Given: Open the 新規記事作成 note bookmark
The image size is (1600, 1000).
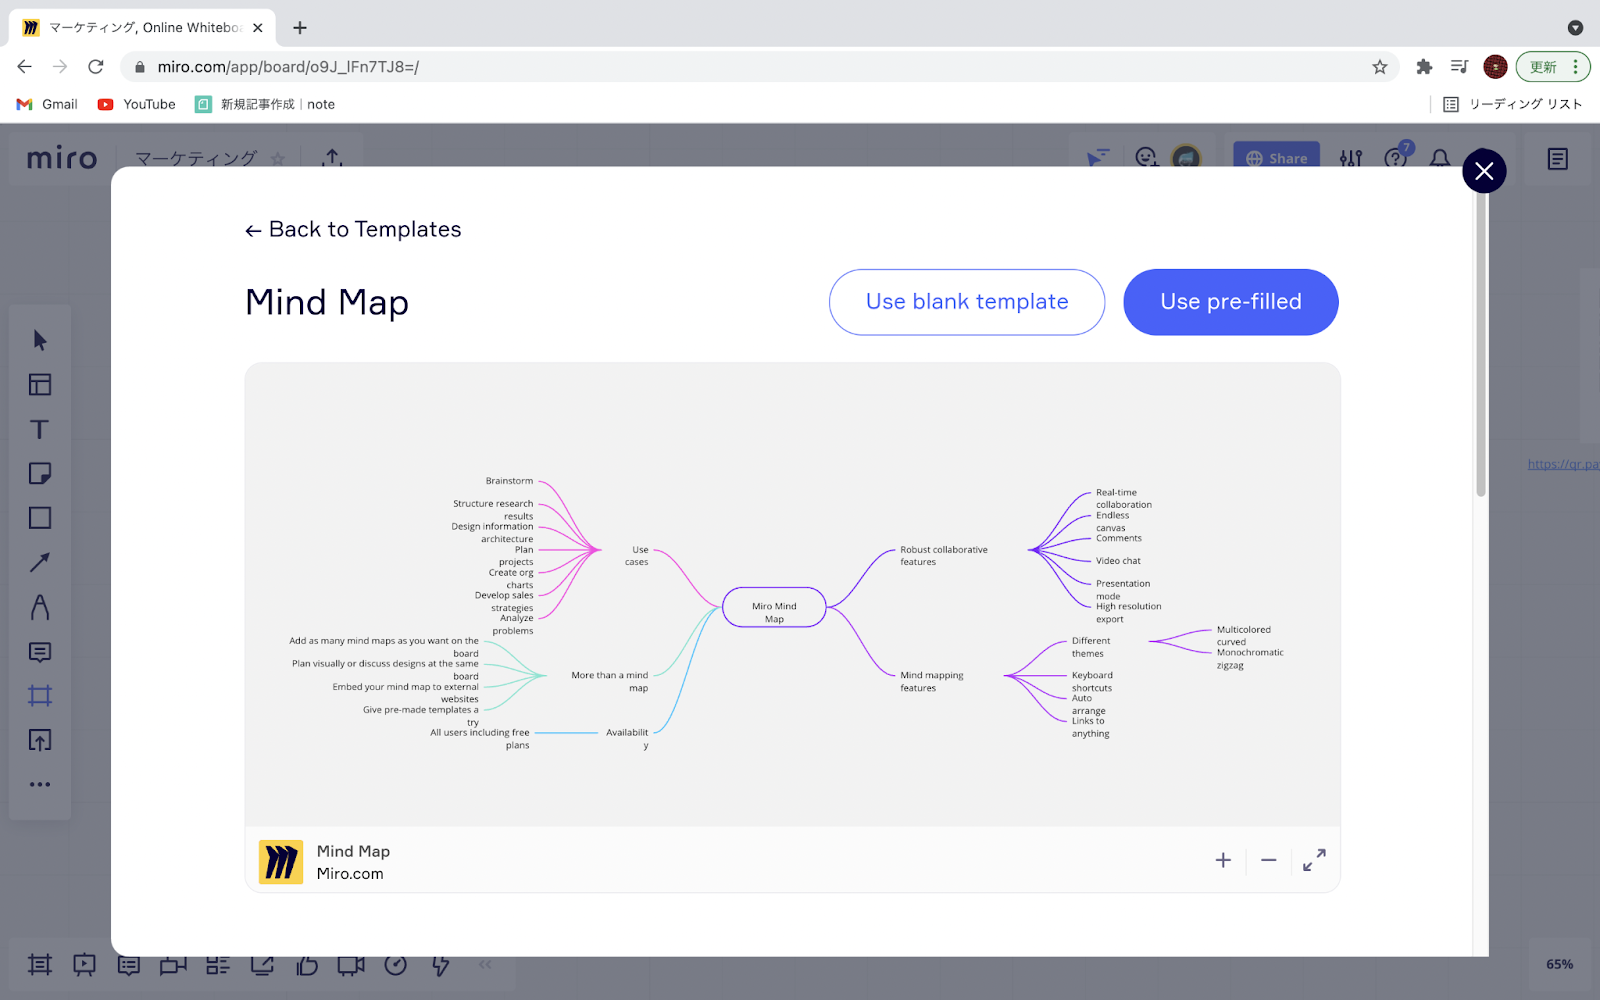Looking at the screenshot, I should [265, 104].
